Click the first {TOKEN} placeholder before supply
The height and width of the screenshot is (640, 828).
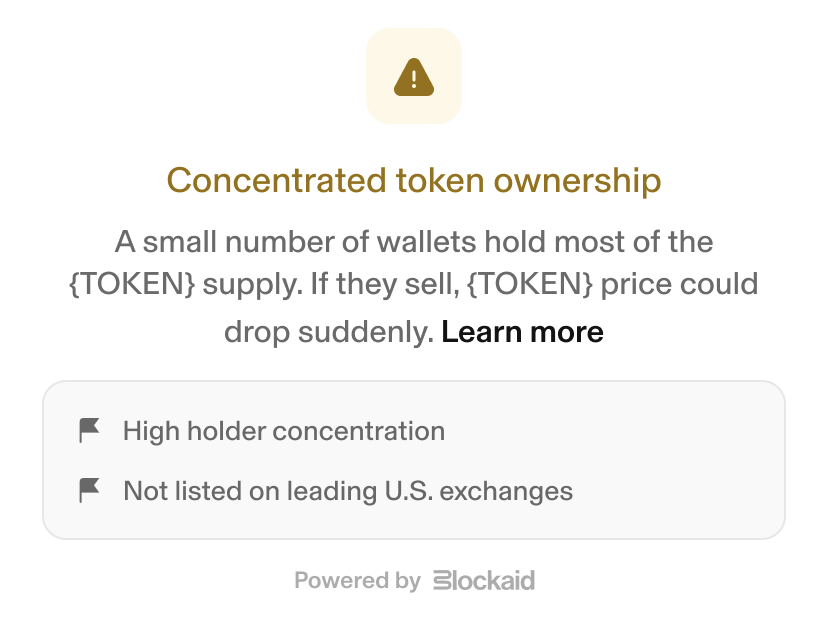(x=132, y=284)
